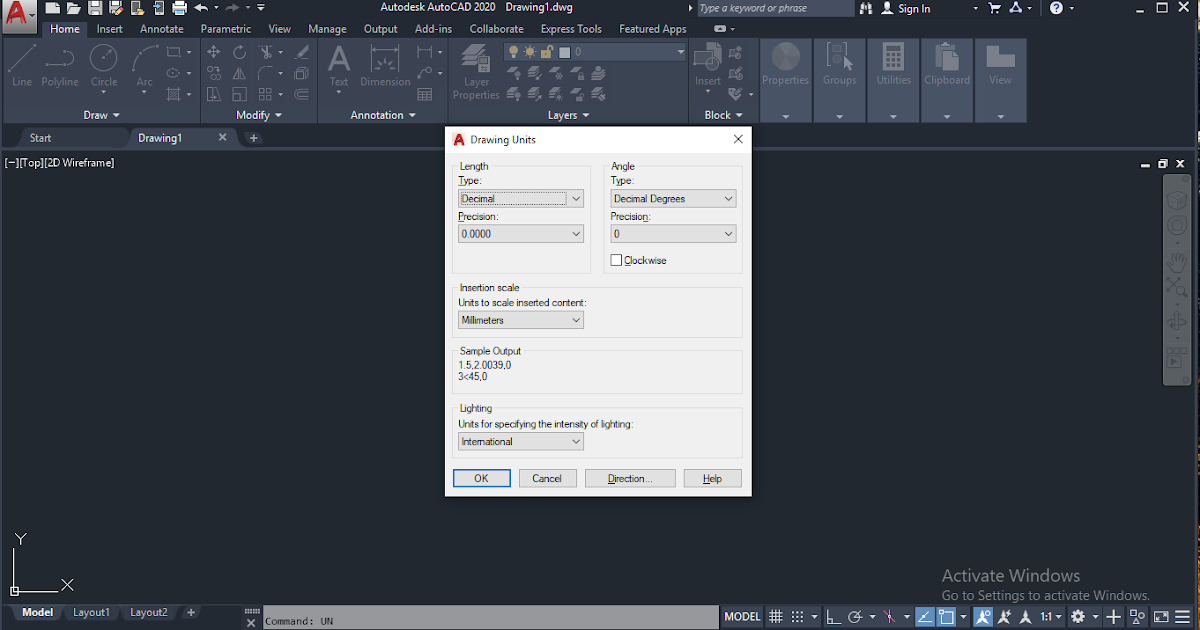Image resolution: width=1200 pixels, height=630 pixels.
Task: Switch to the Annotate ribbon tab
Action: [x=161, y=28]
